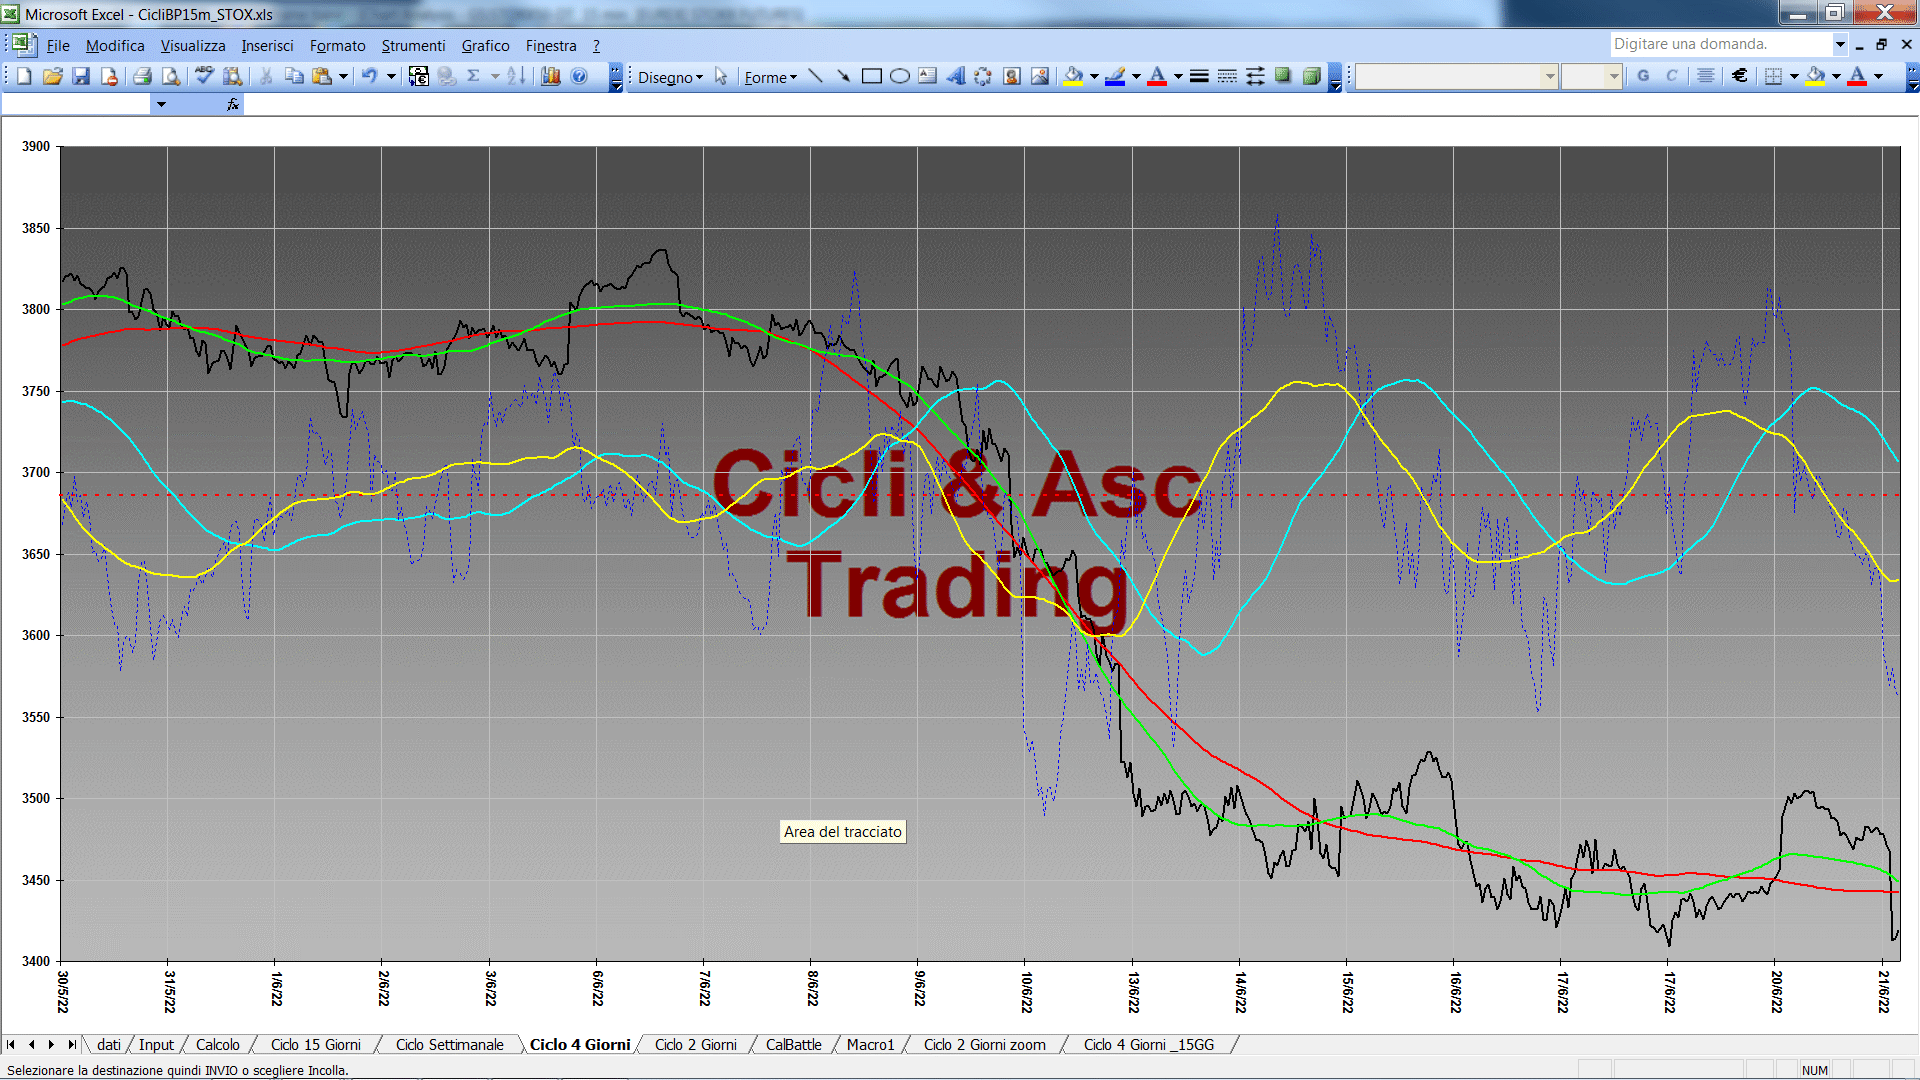Screen dimensions: 1920x1080
Task: Select the Text Box tool
Action: 927,76
